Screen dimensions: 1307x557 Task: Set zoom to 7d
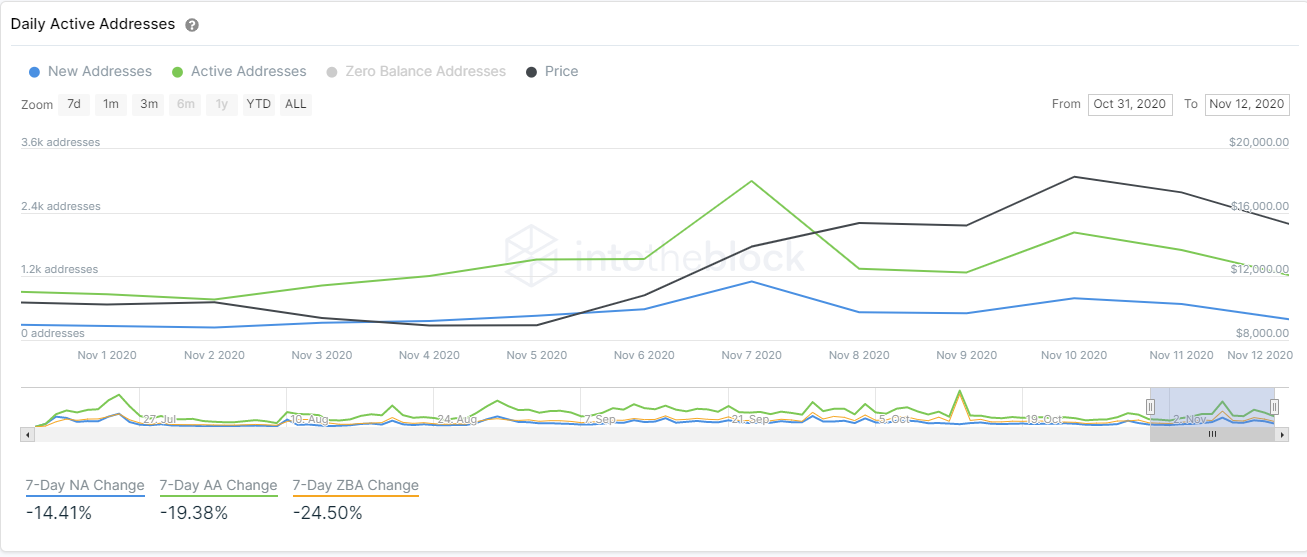pos(74,104)
